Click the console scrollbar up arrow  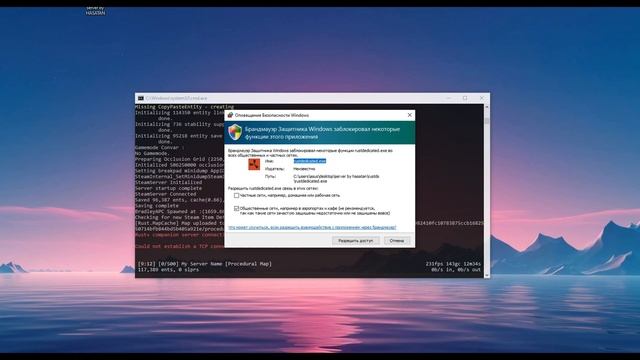[x=487, y=107]
